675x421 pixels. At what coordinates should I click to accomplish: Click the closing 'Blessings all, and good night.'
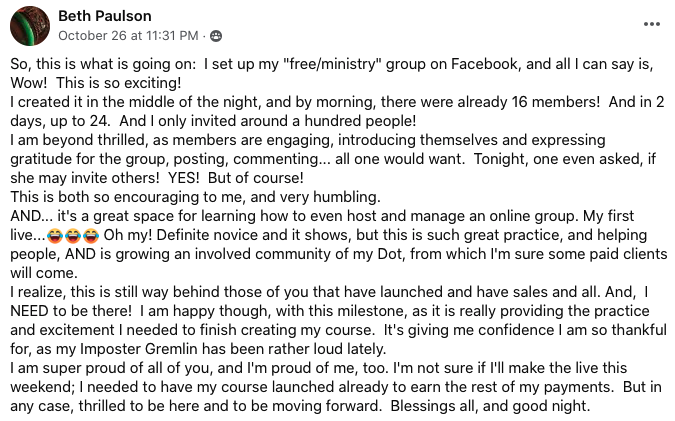(x=490, y=406)
